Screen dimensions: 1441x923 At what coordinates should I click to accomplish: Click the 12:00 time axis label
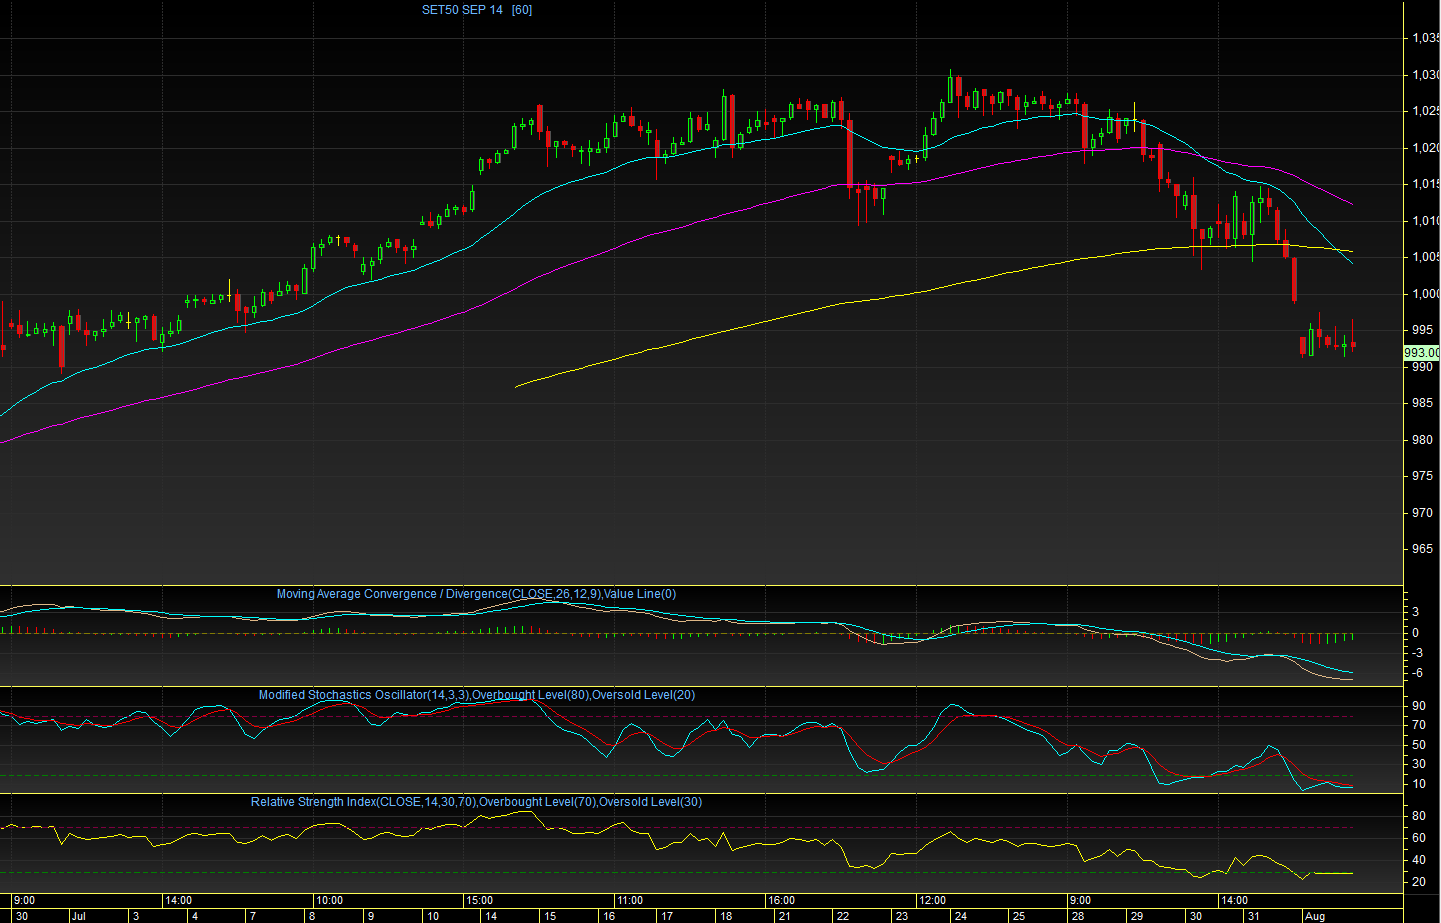click(932, 901)
